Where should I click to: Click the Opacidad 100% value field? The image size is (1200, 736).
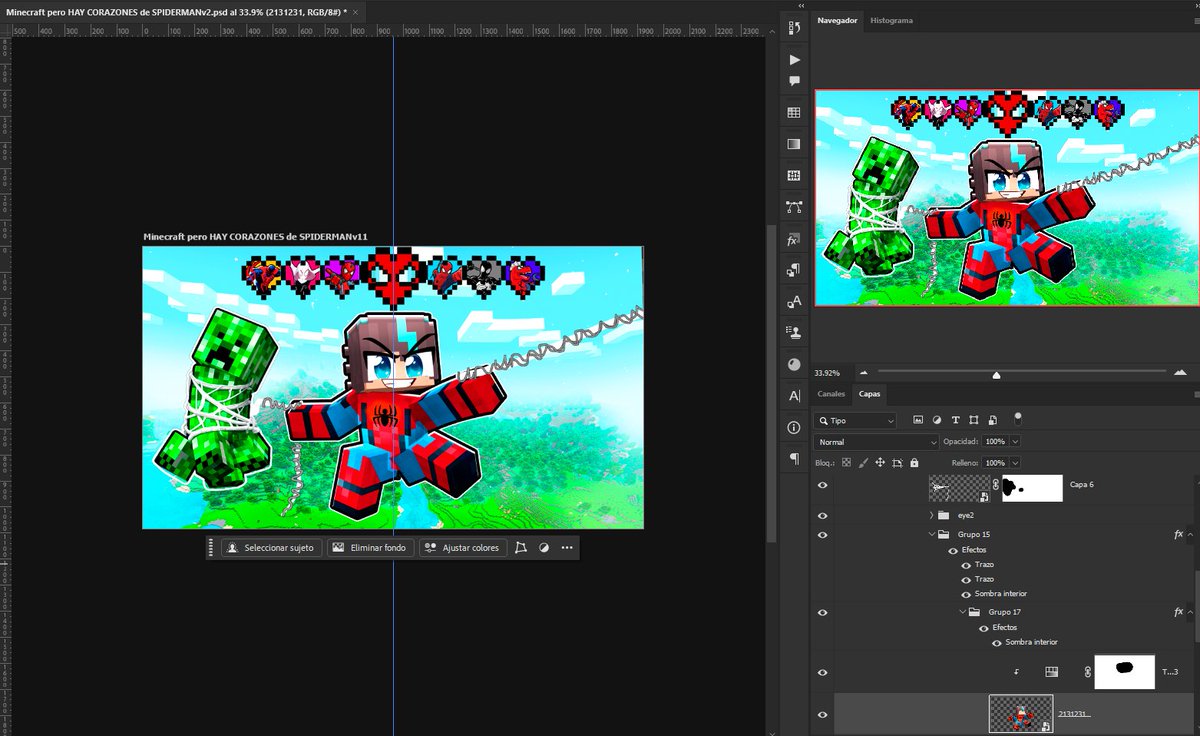(995, 441)
